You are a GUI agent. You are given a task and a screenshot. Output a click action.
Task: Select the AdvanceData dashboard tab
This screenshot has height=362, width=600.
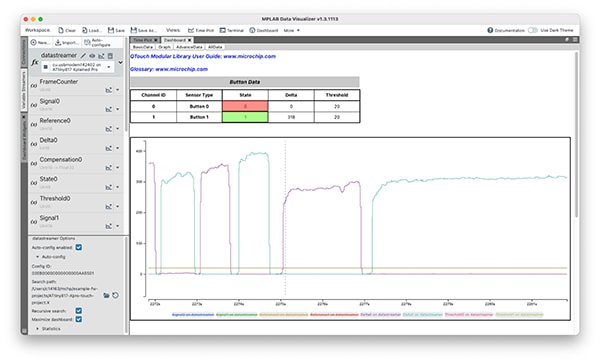click(x=189, y=47)
